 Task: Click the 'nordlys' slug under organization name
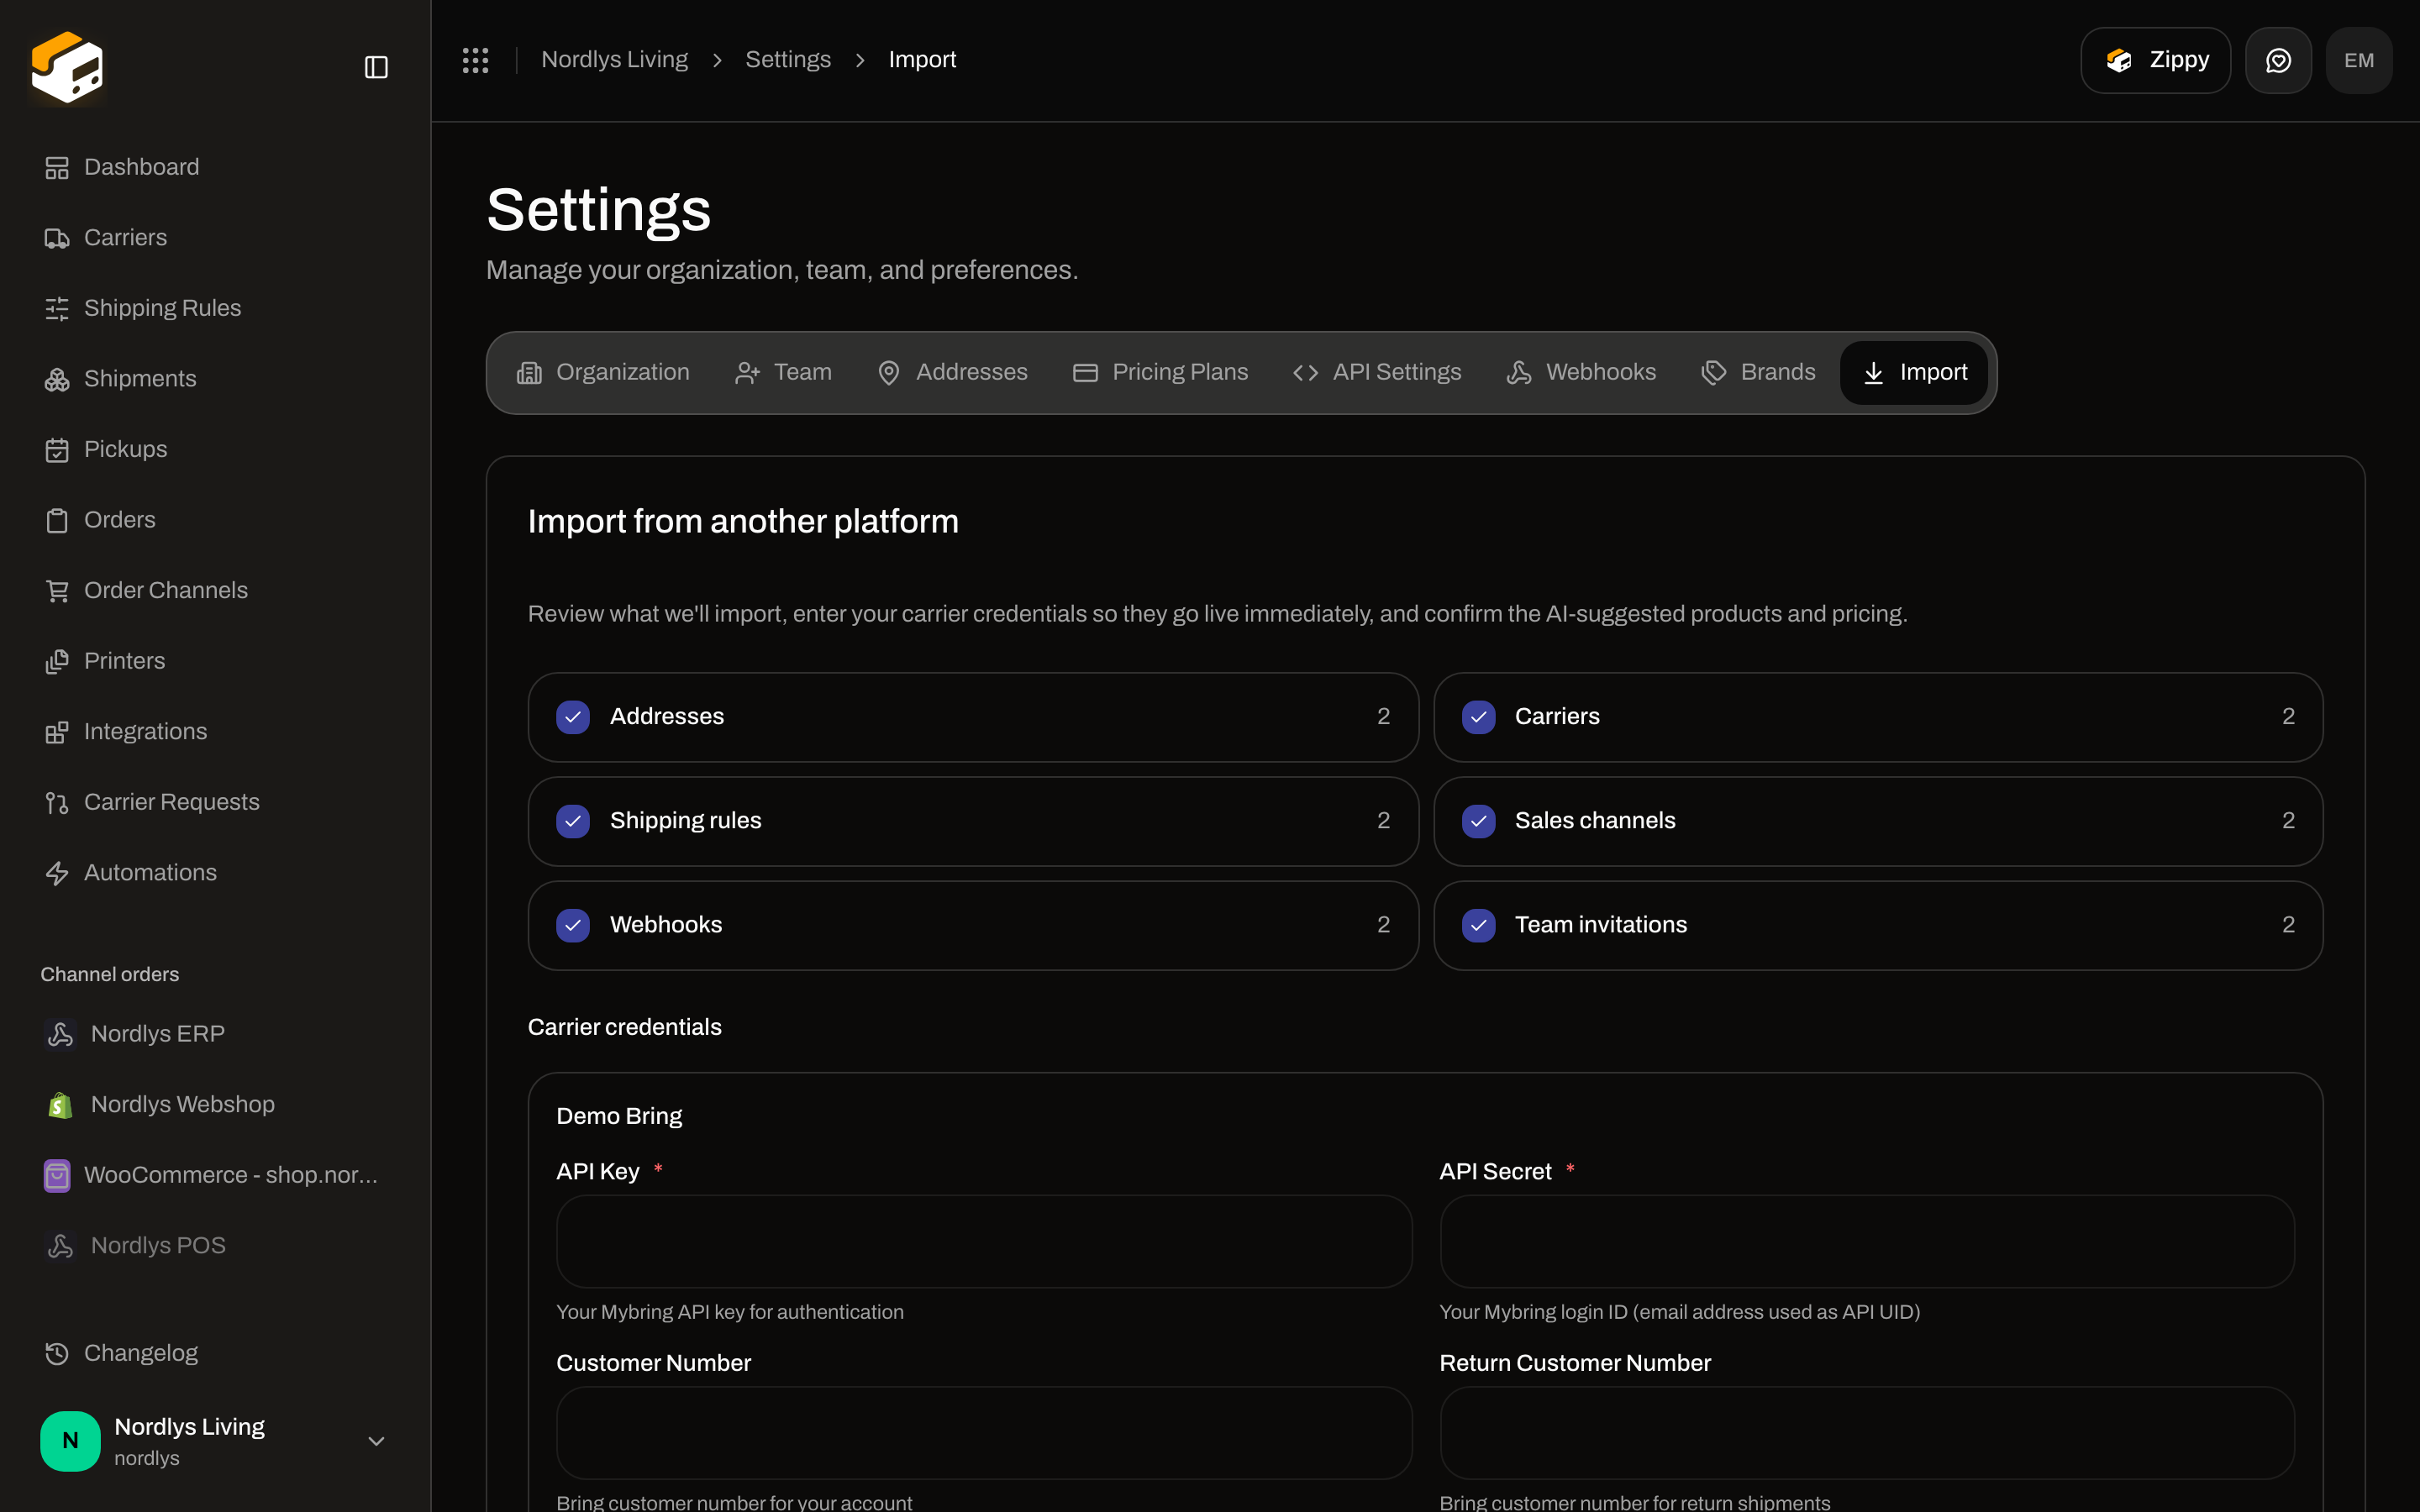(x=147, y=1458)
